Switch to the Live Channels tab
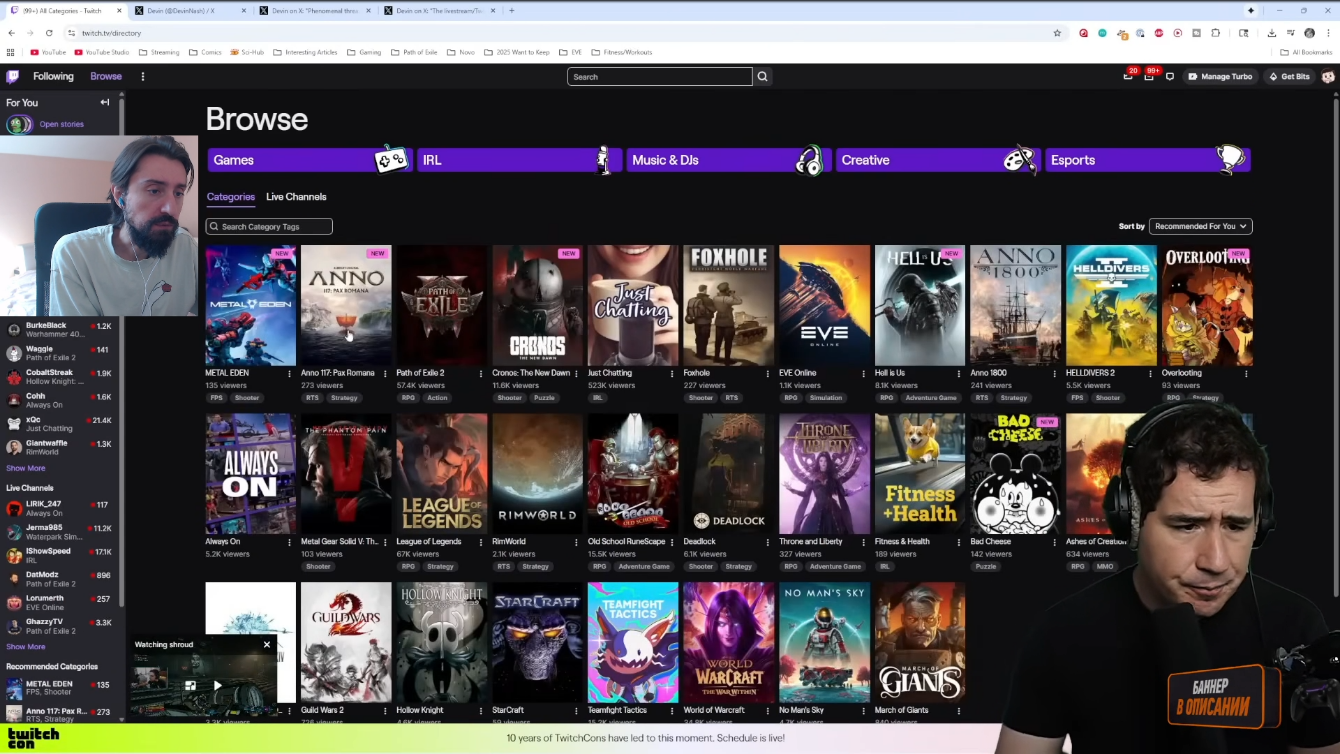 pyautogui.click(x=296, y=197)
